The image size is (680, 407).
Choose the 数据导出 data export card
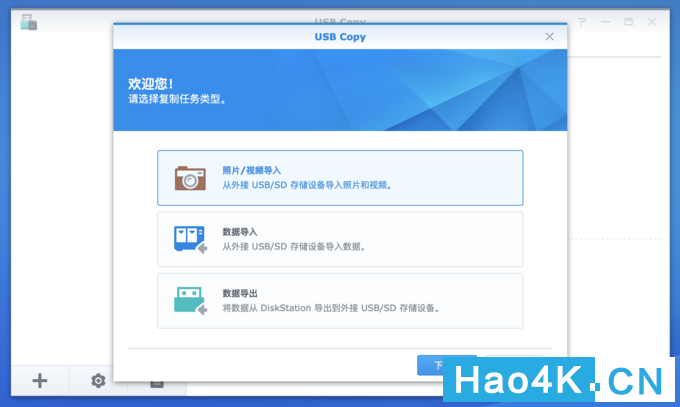pyautogui.click(x=340, y=301)
